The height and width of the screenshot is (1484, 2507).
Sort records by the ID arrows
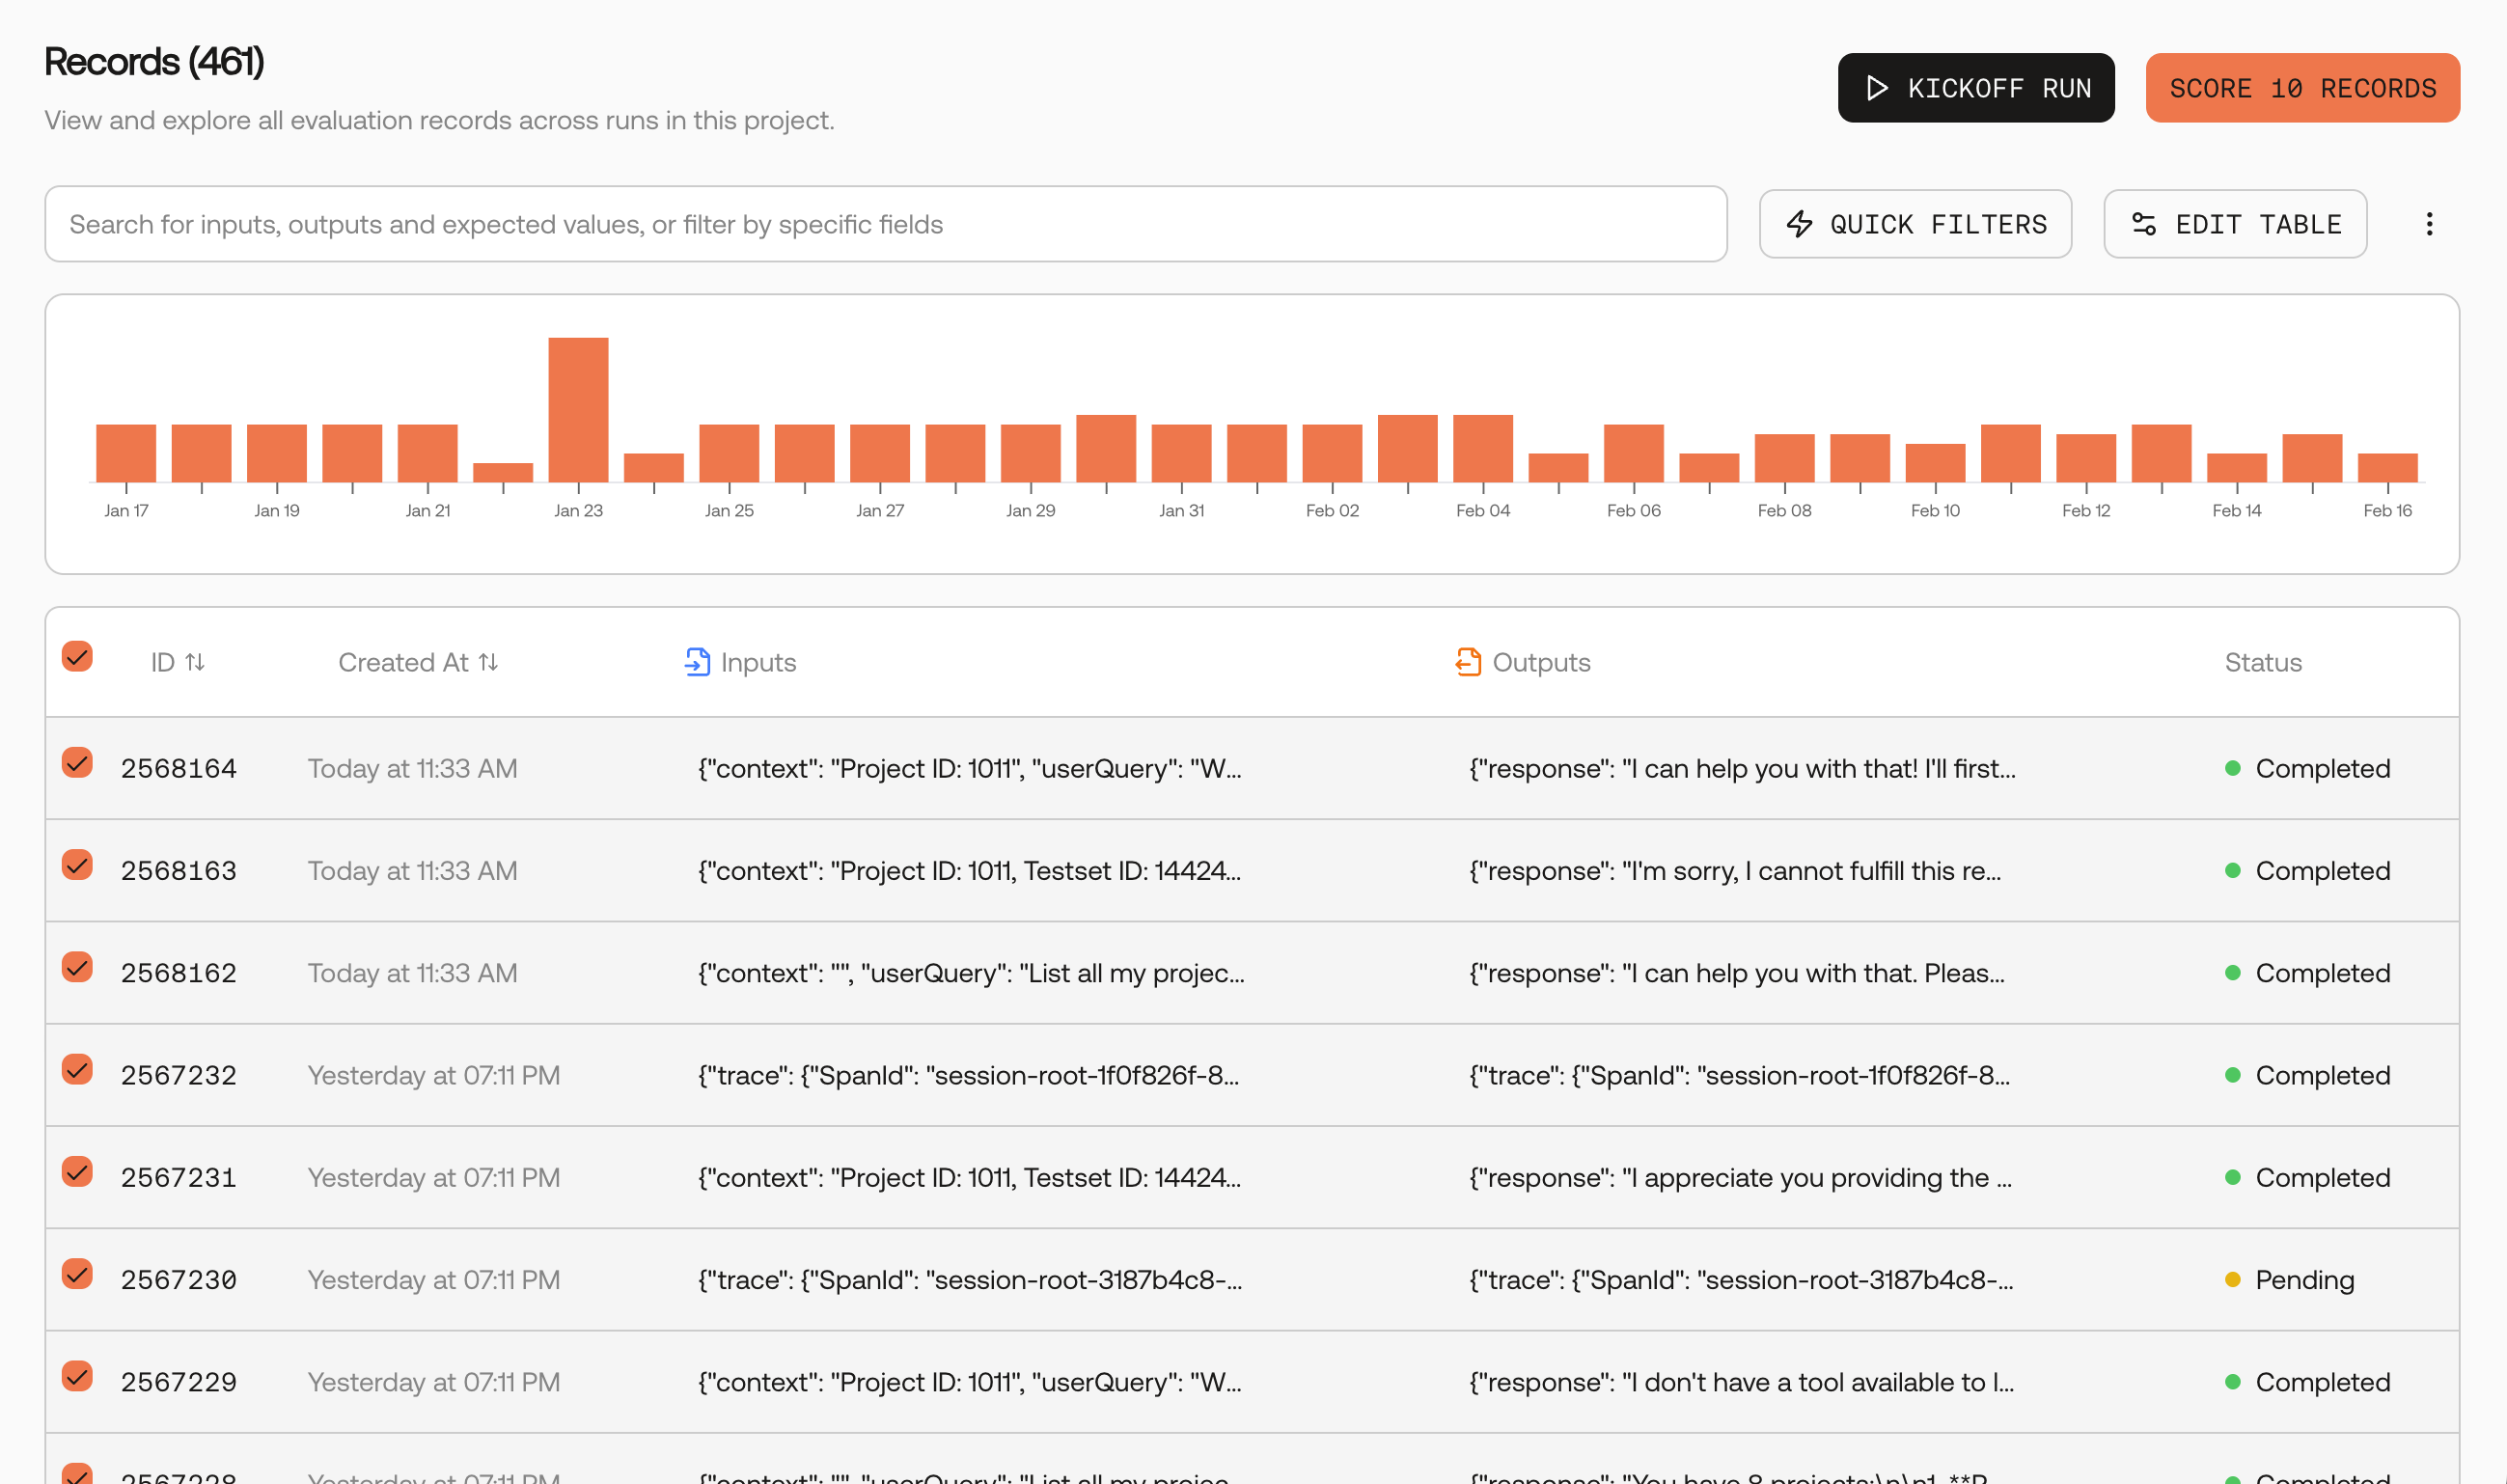click(x=195, y=662)
